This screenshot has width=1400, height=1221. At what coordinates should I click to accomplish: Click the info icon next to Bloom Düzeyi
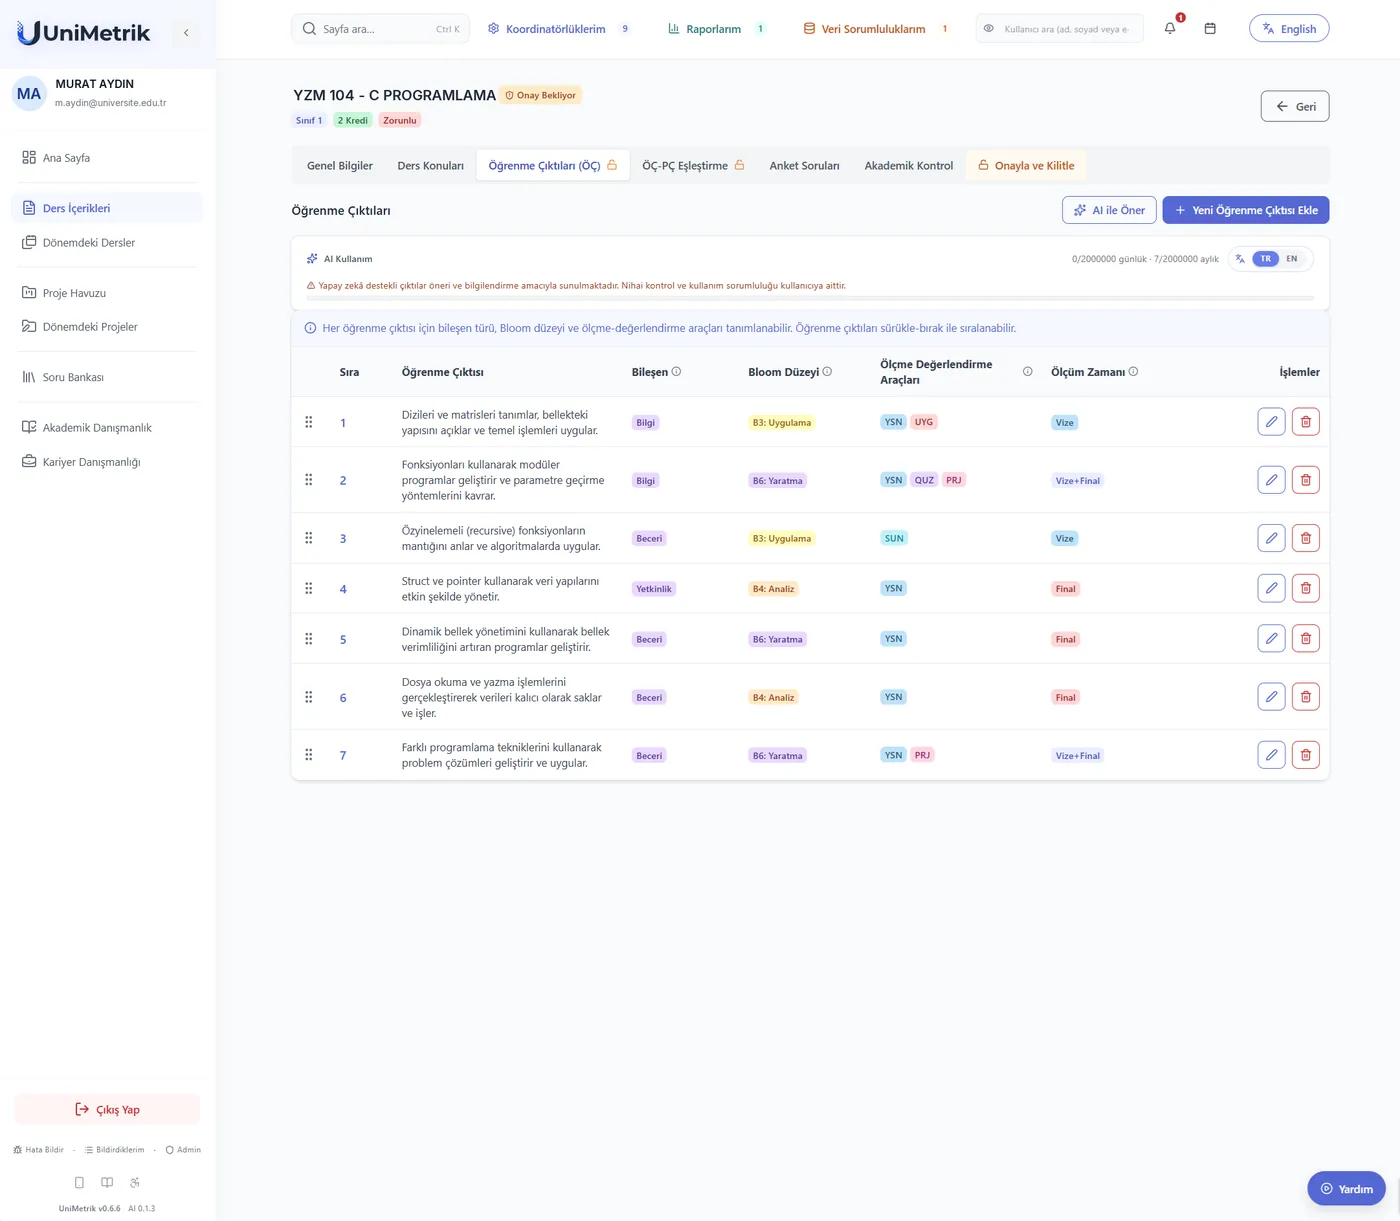(x=827, y=371)
